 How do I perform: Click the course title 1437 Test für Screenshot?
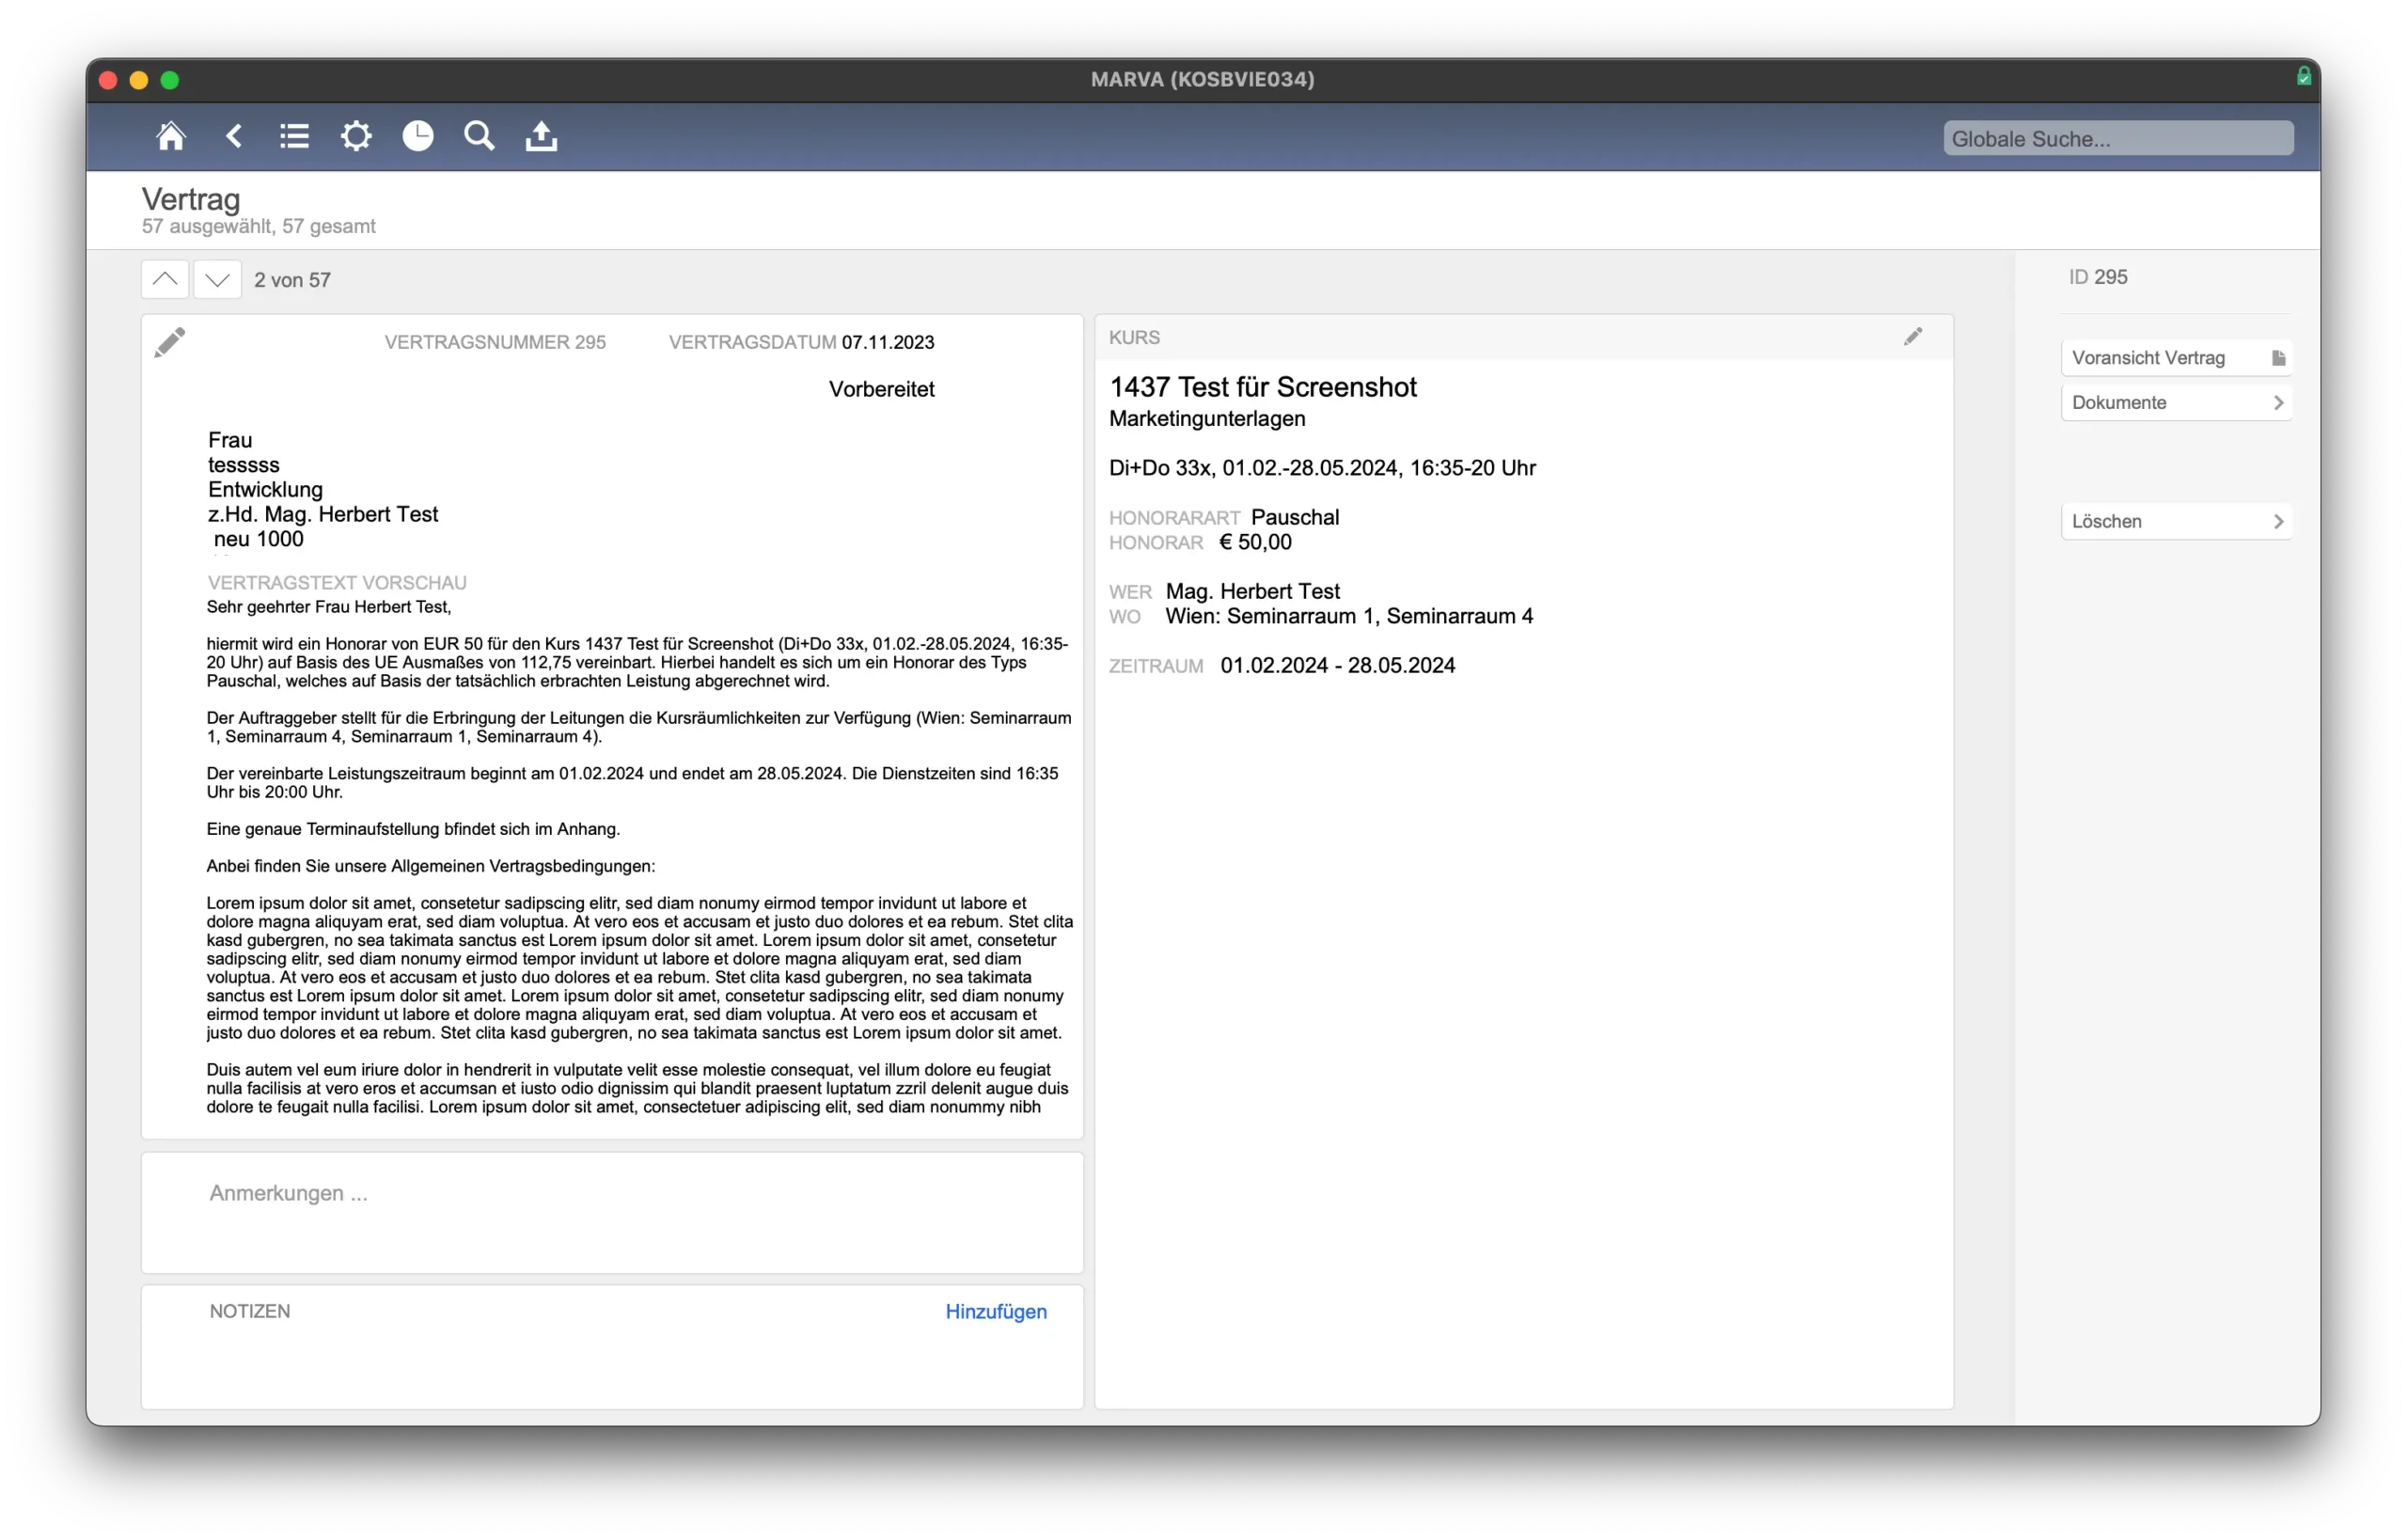(x=1263, y=387)
